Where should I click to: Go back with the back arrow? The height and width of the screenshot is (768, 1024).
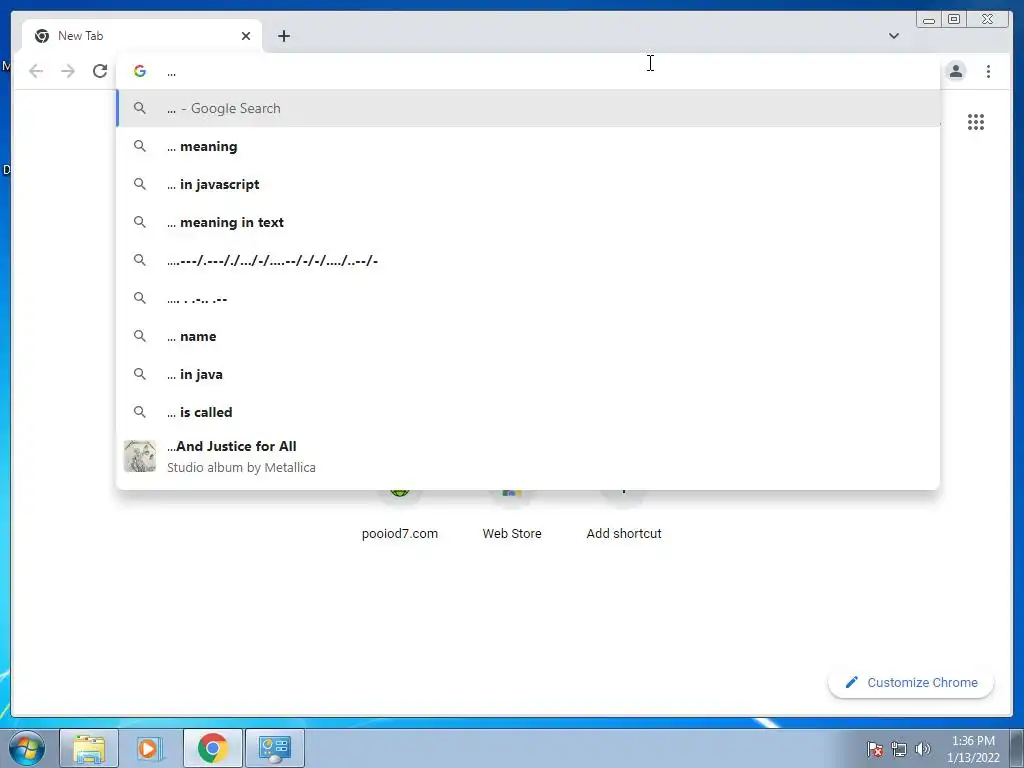click(36, 71)
